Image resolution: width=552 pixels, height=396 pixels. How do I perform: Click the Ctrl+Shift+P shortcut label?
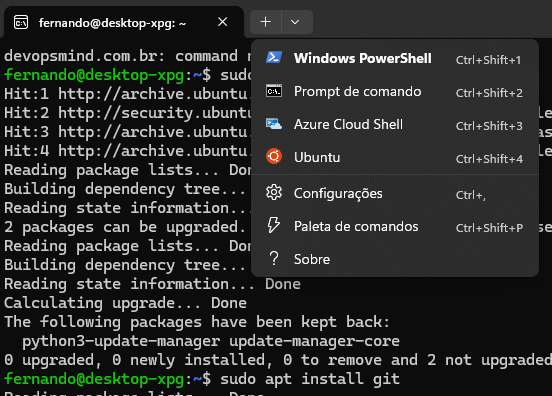coord(489,228)
